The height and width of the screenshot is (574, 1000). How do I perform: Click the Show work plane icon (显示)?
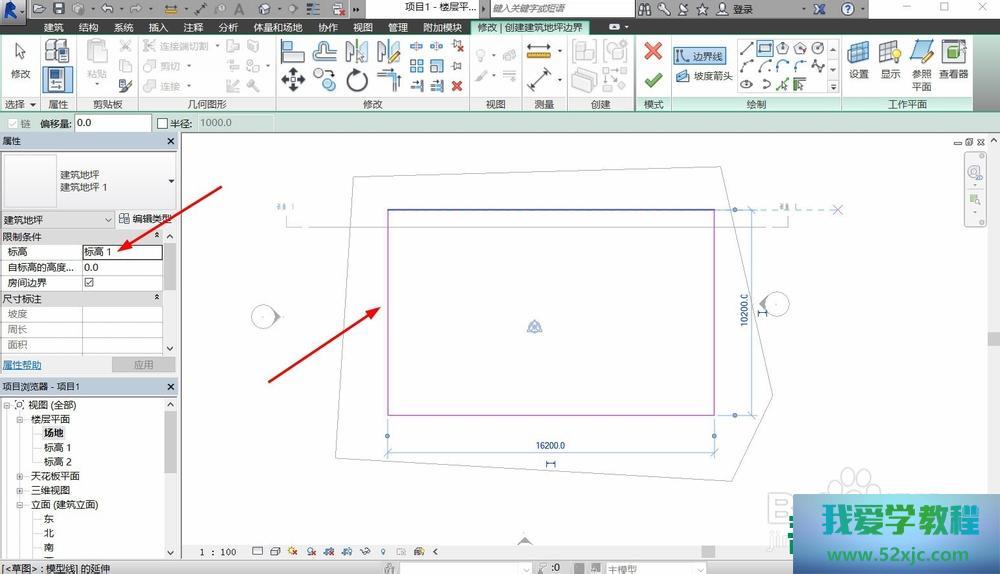[x=890, y=59]
